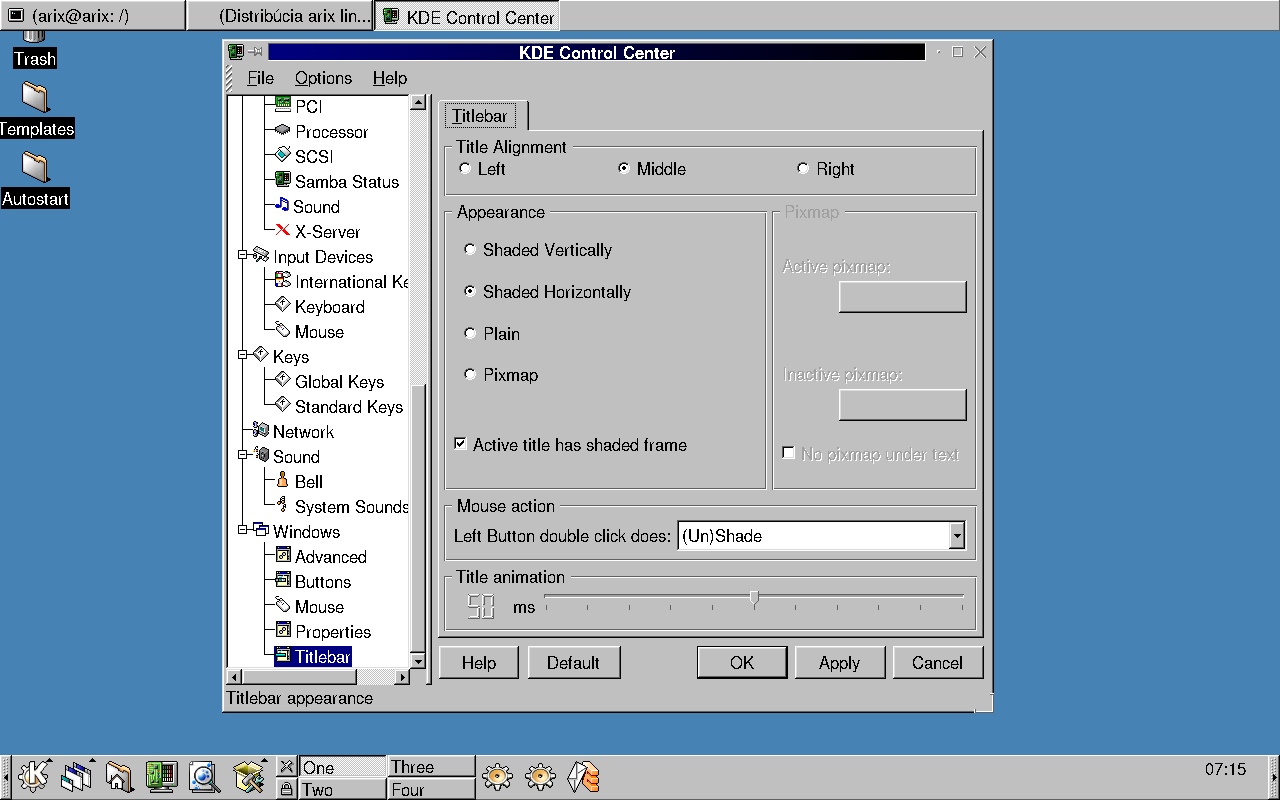
Task: Open the Options menu
Action: [x=323, y=78]
